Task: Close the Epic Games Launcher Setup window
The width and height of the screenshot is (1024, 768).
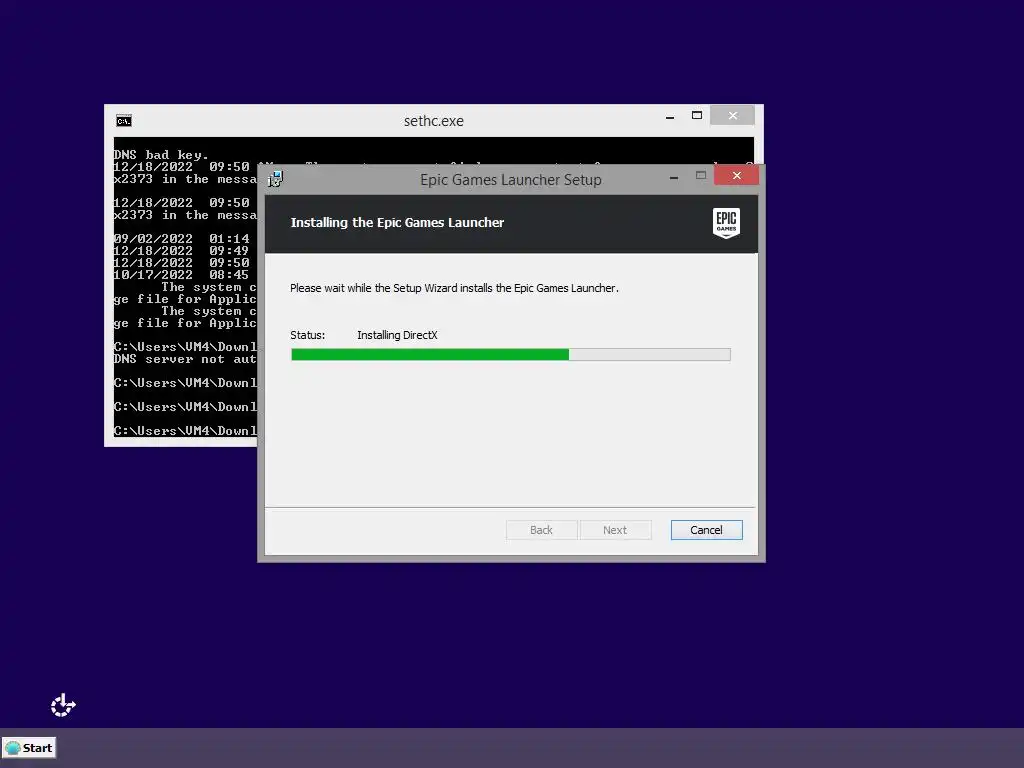Action: click(x=736, y=175)
